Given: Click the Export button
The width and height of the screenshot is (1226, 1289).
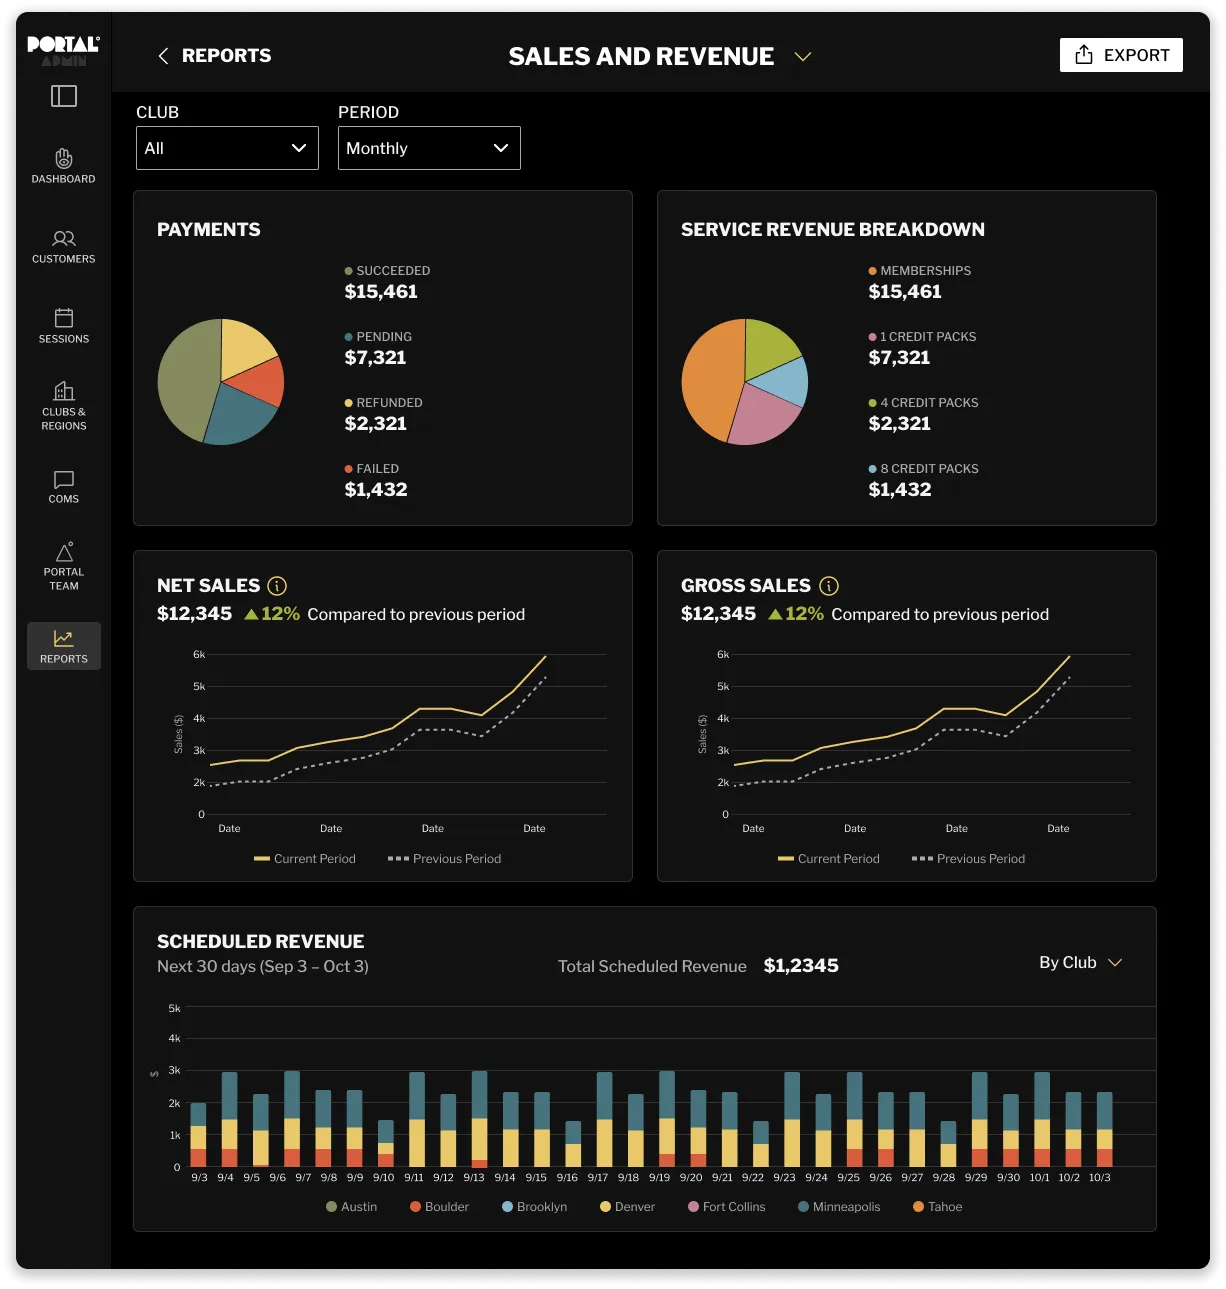Looking at the screenshot, I should click(x=1121, y=55).
